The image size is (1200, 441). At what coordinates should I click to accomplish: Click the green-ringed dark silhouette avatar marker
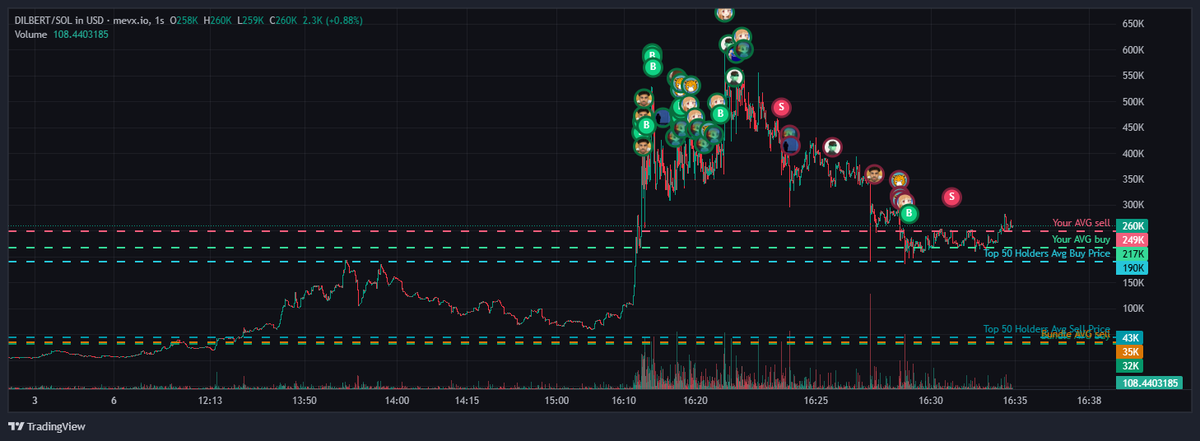point(663,117)
